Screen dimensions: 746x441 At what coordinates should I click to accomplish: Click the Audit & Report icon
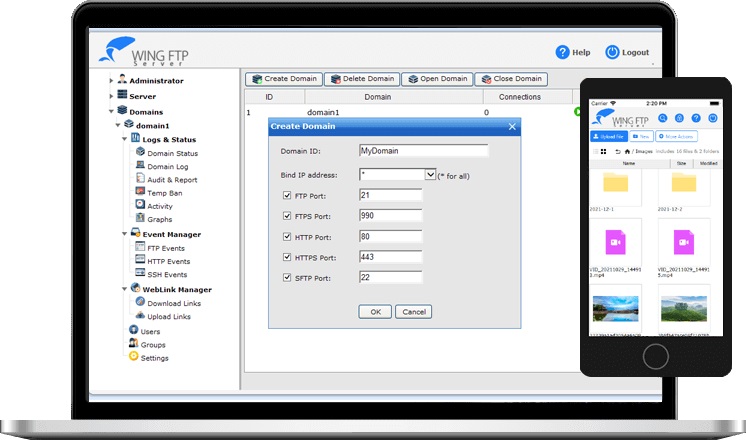pos(140,178)
